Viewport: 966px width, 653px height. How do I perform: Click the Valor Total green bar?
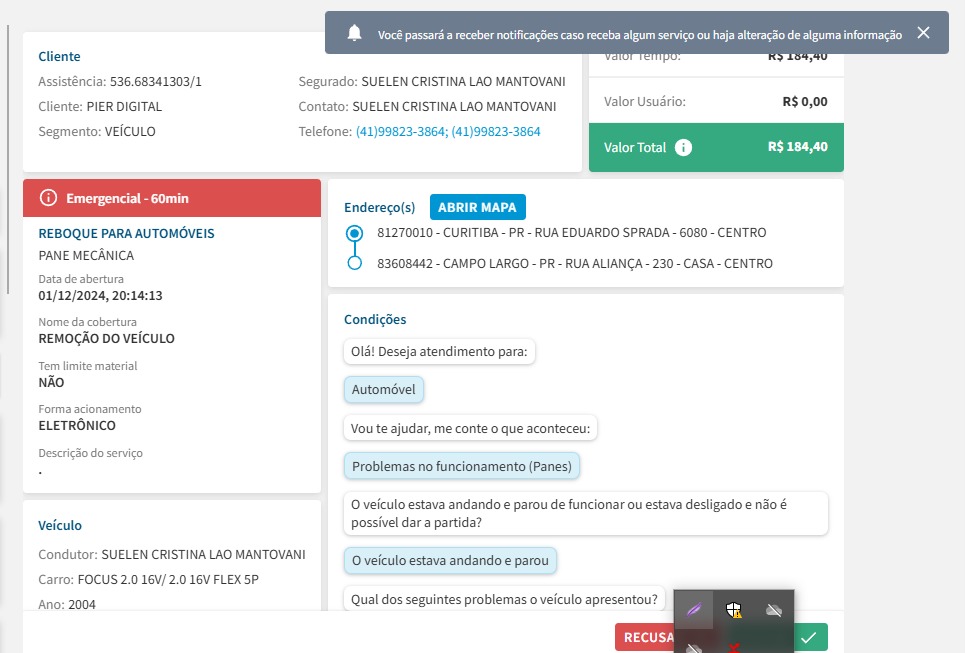coord(716,147)
